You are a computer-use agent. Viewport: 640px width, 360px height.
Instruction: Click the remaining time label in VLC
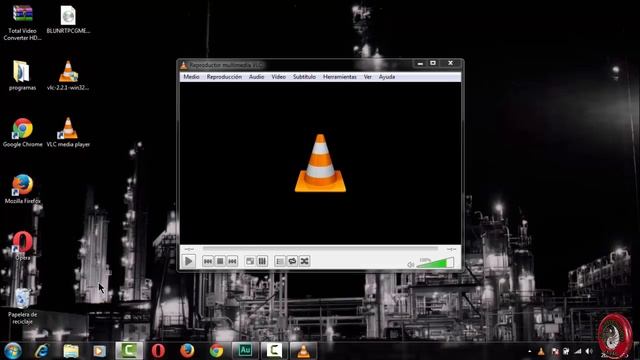click(x=451, y=249)
